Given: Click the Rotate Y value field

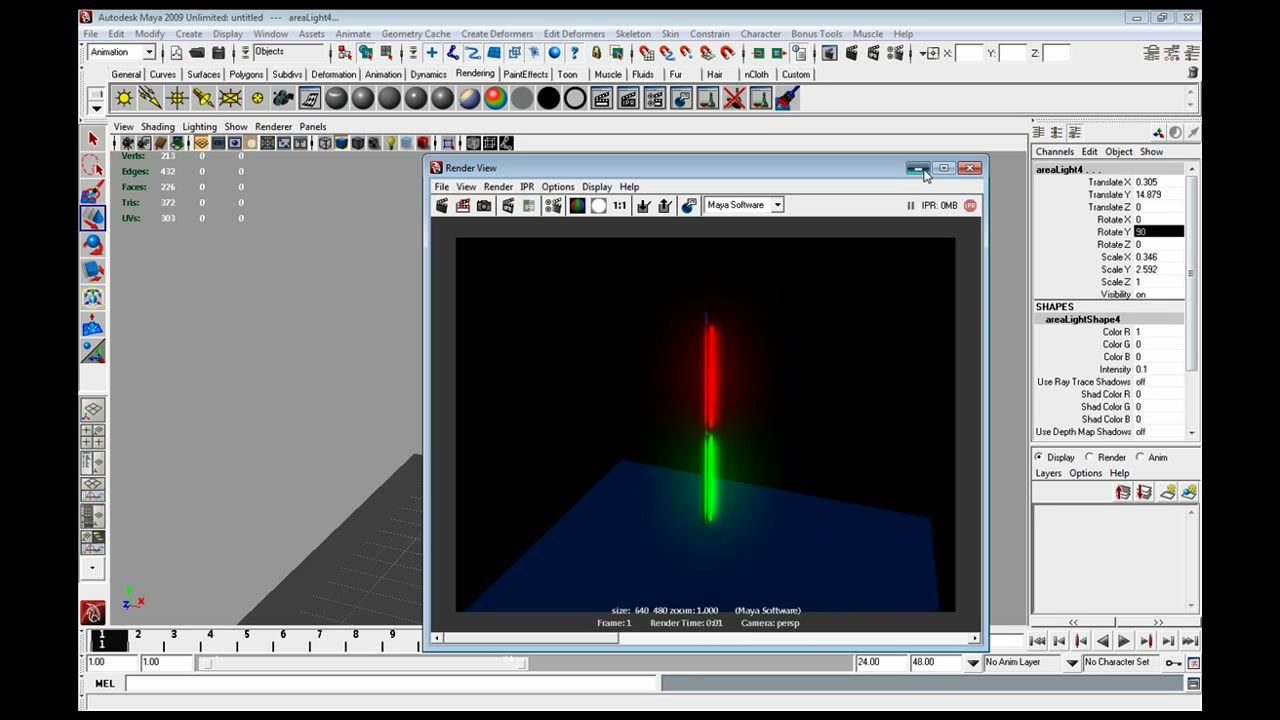Looking at the screenshot, I should pyautogui.click(x=1158, y=232).
